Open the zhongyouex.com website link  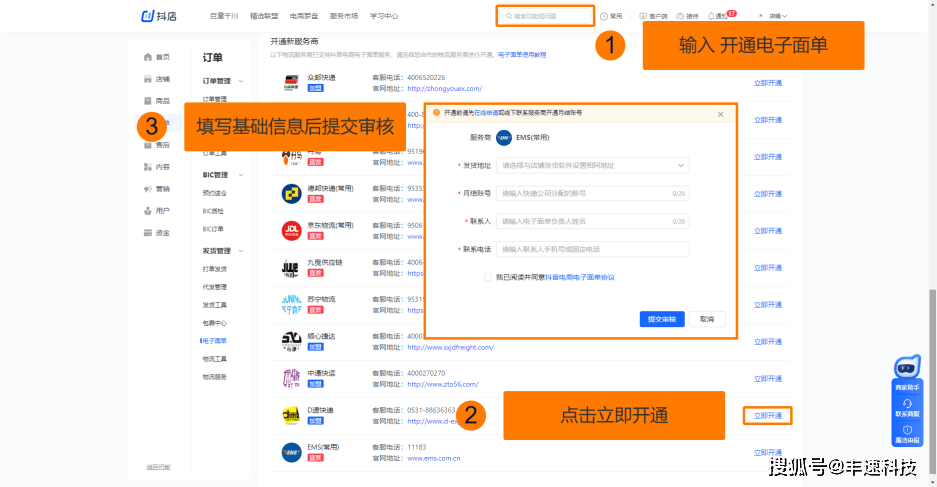tap(445, 88)
